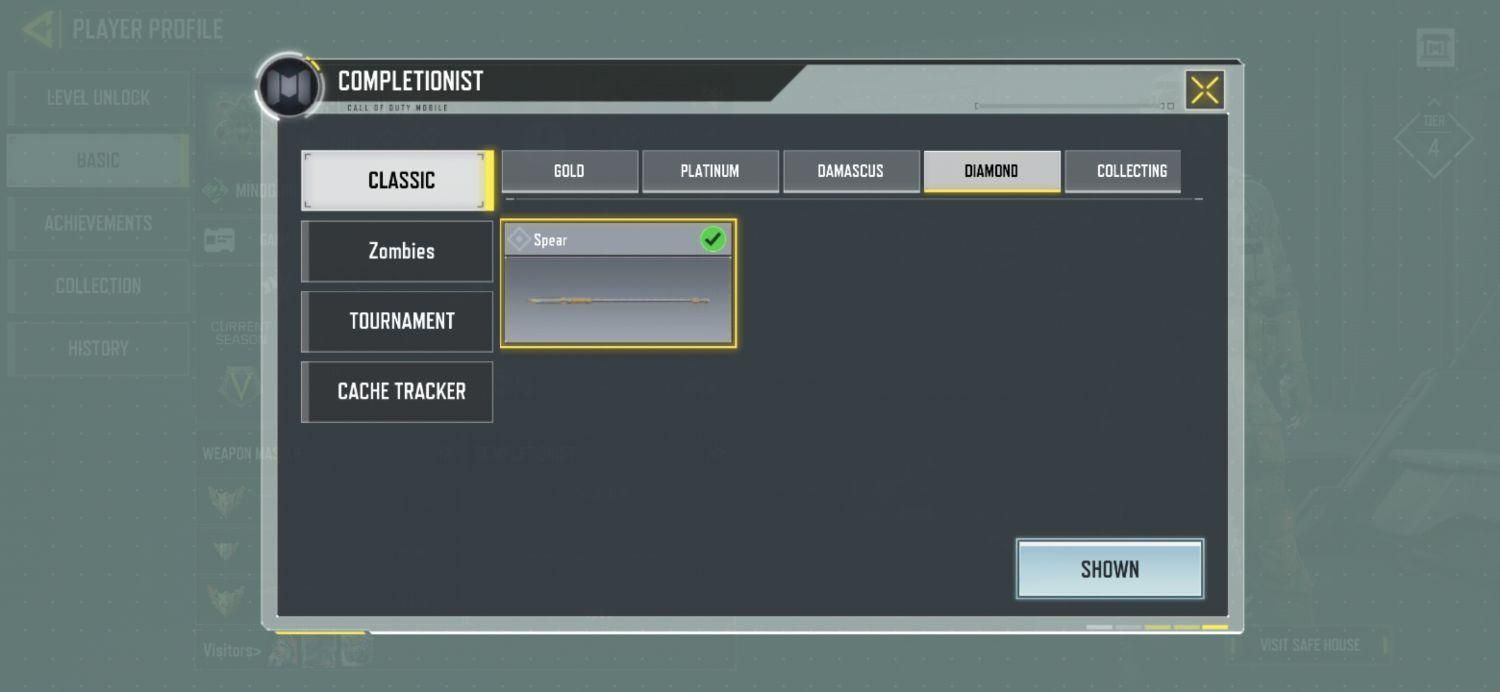Image resolution: width=1500 pixels, height=692 pixels.
Task: Switch to the Platinum camo tab
Action: pyautogui.click(x=710, y=171)
